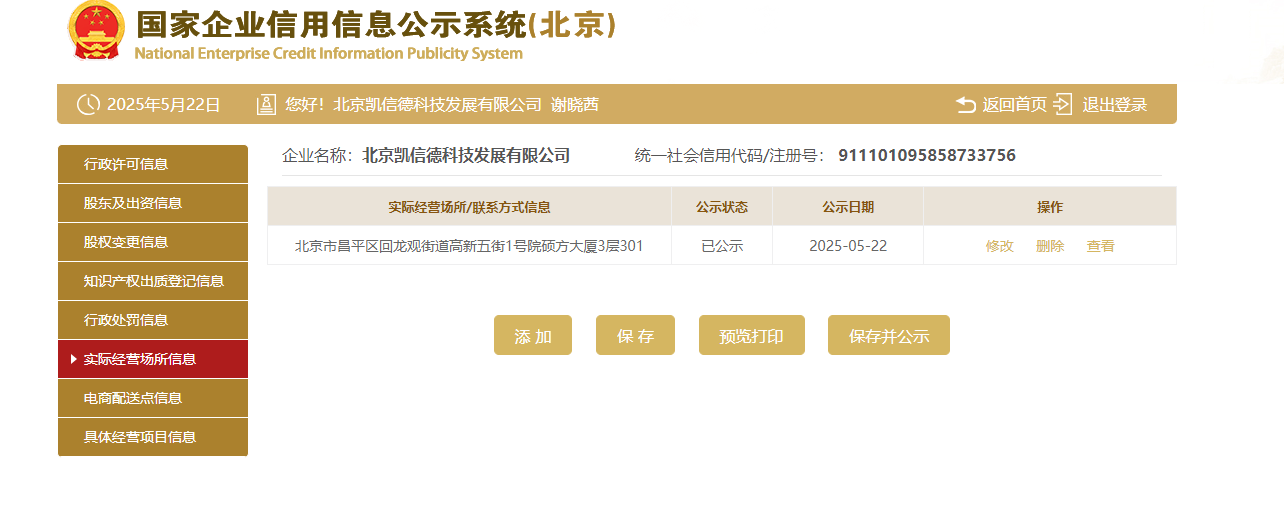The width and height of the screenshot is (1284, 518).
Task: Click the 实际经营场所/联系方式信息 column header
Action: 469,207
